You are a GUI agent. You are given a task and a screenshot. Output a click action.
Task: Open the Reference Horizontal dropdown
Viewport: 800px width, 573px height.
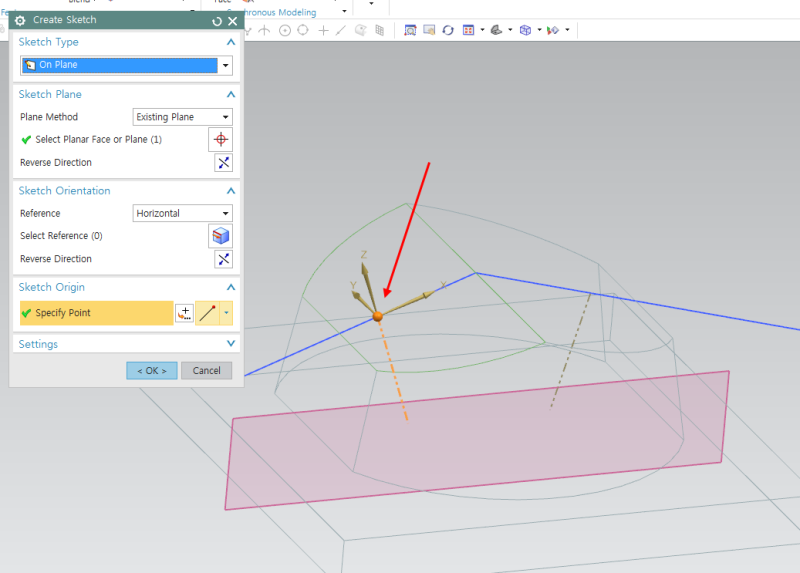tap(182, 213)
